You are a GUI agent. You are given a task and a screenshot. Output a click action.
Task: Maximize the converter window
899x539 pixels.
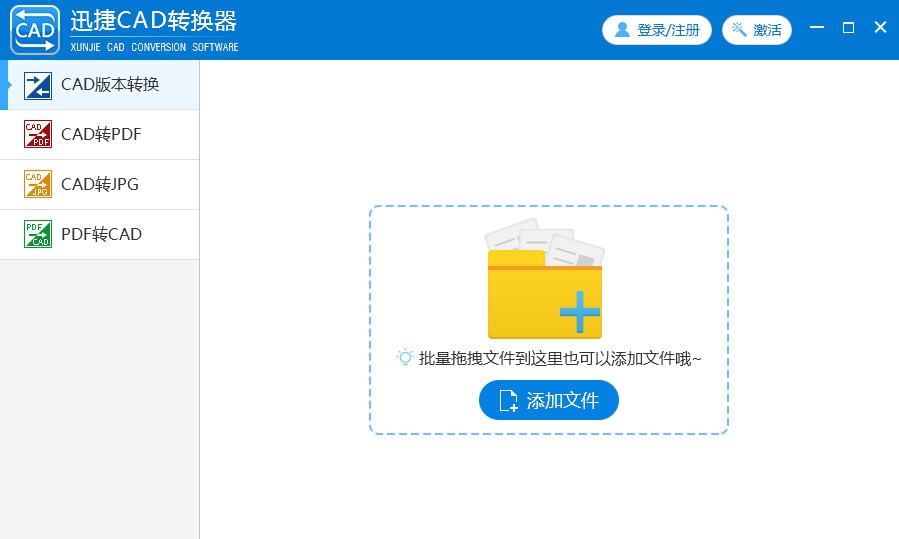[x=849, y=27]
